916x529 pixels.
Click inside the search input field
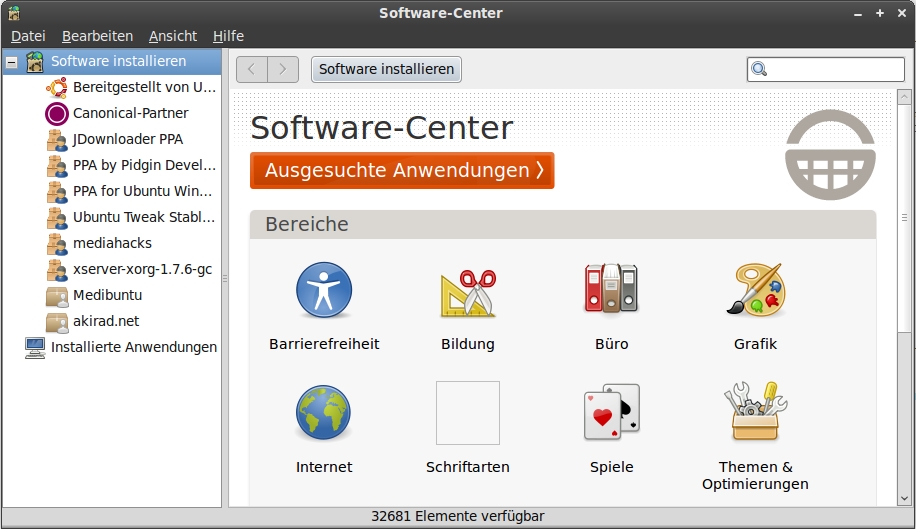pyautogui.click(x=834, y=69)
